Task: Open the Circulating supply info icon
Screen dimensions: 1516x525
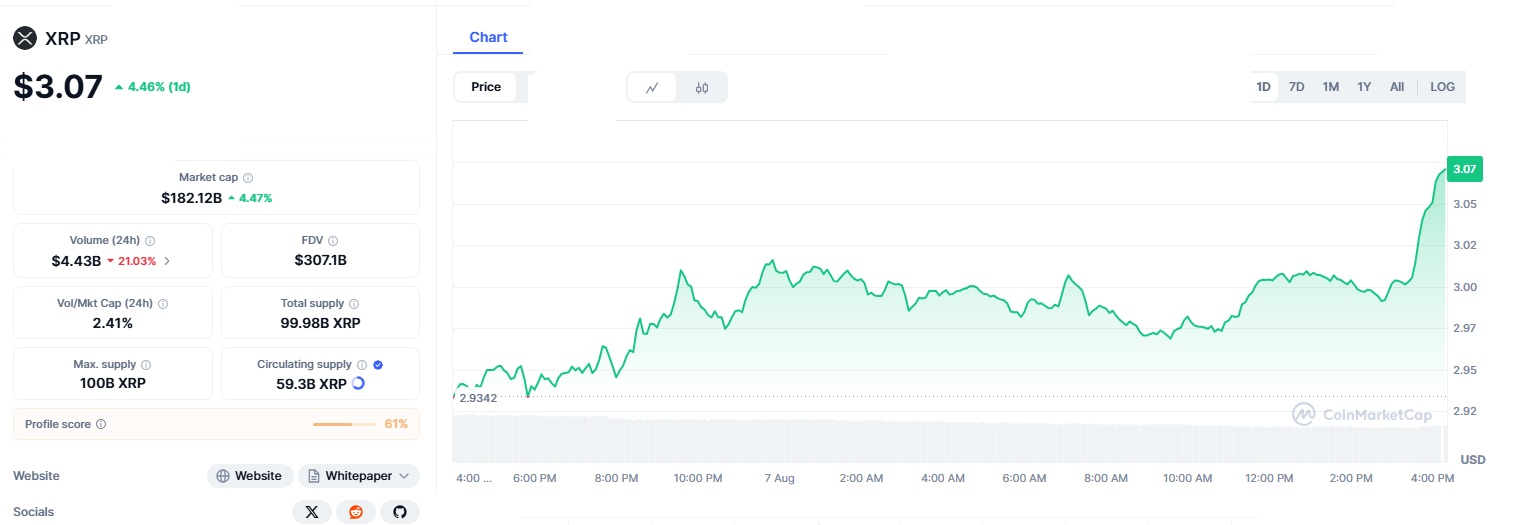Action: tap(362, 365)
